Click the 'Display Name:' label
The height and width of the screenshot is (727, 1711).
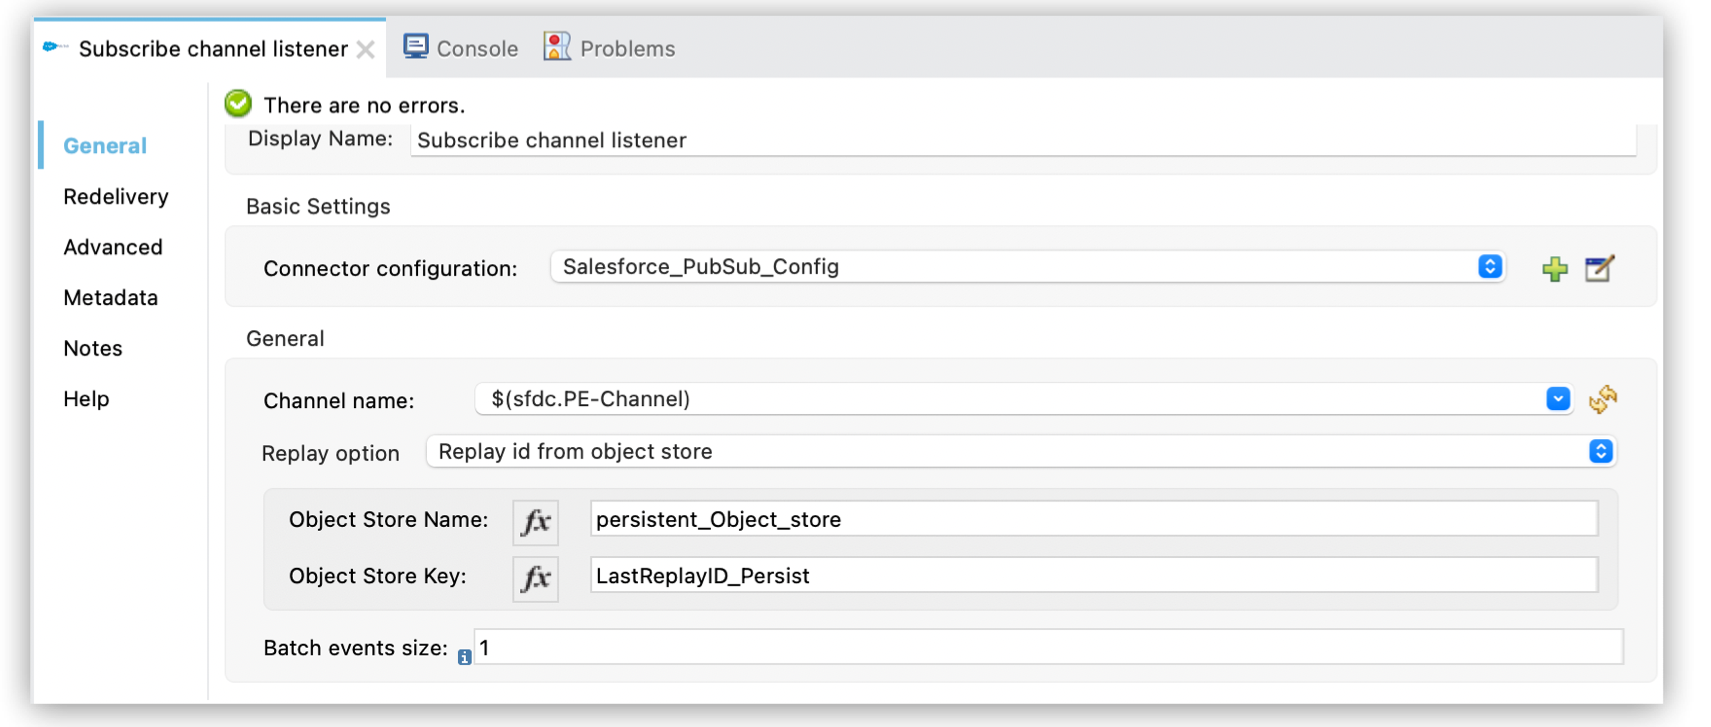click(320, 139)
